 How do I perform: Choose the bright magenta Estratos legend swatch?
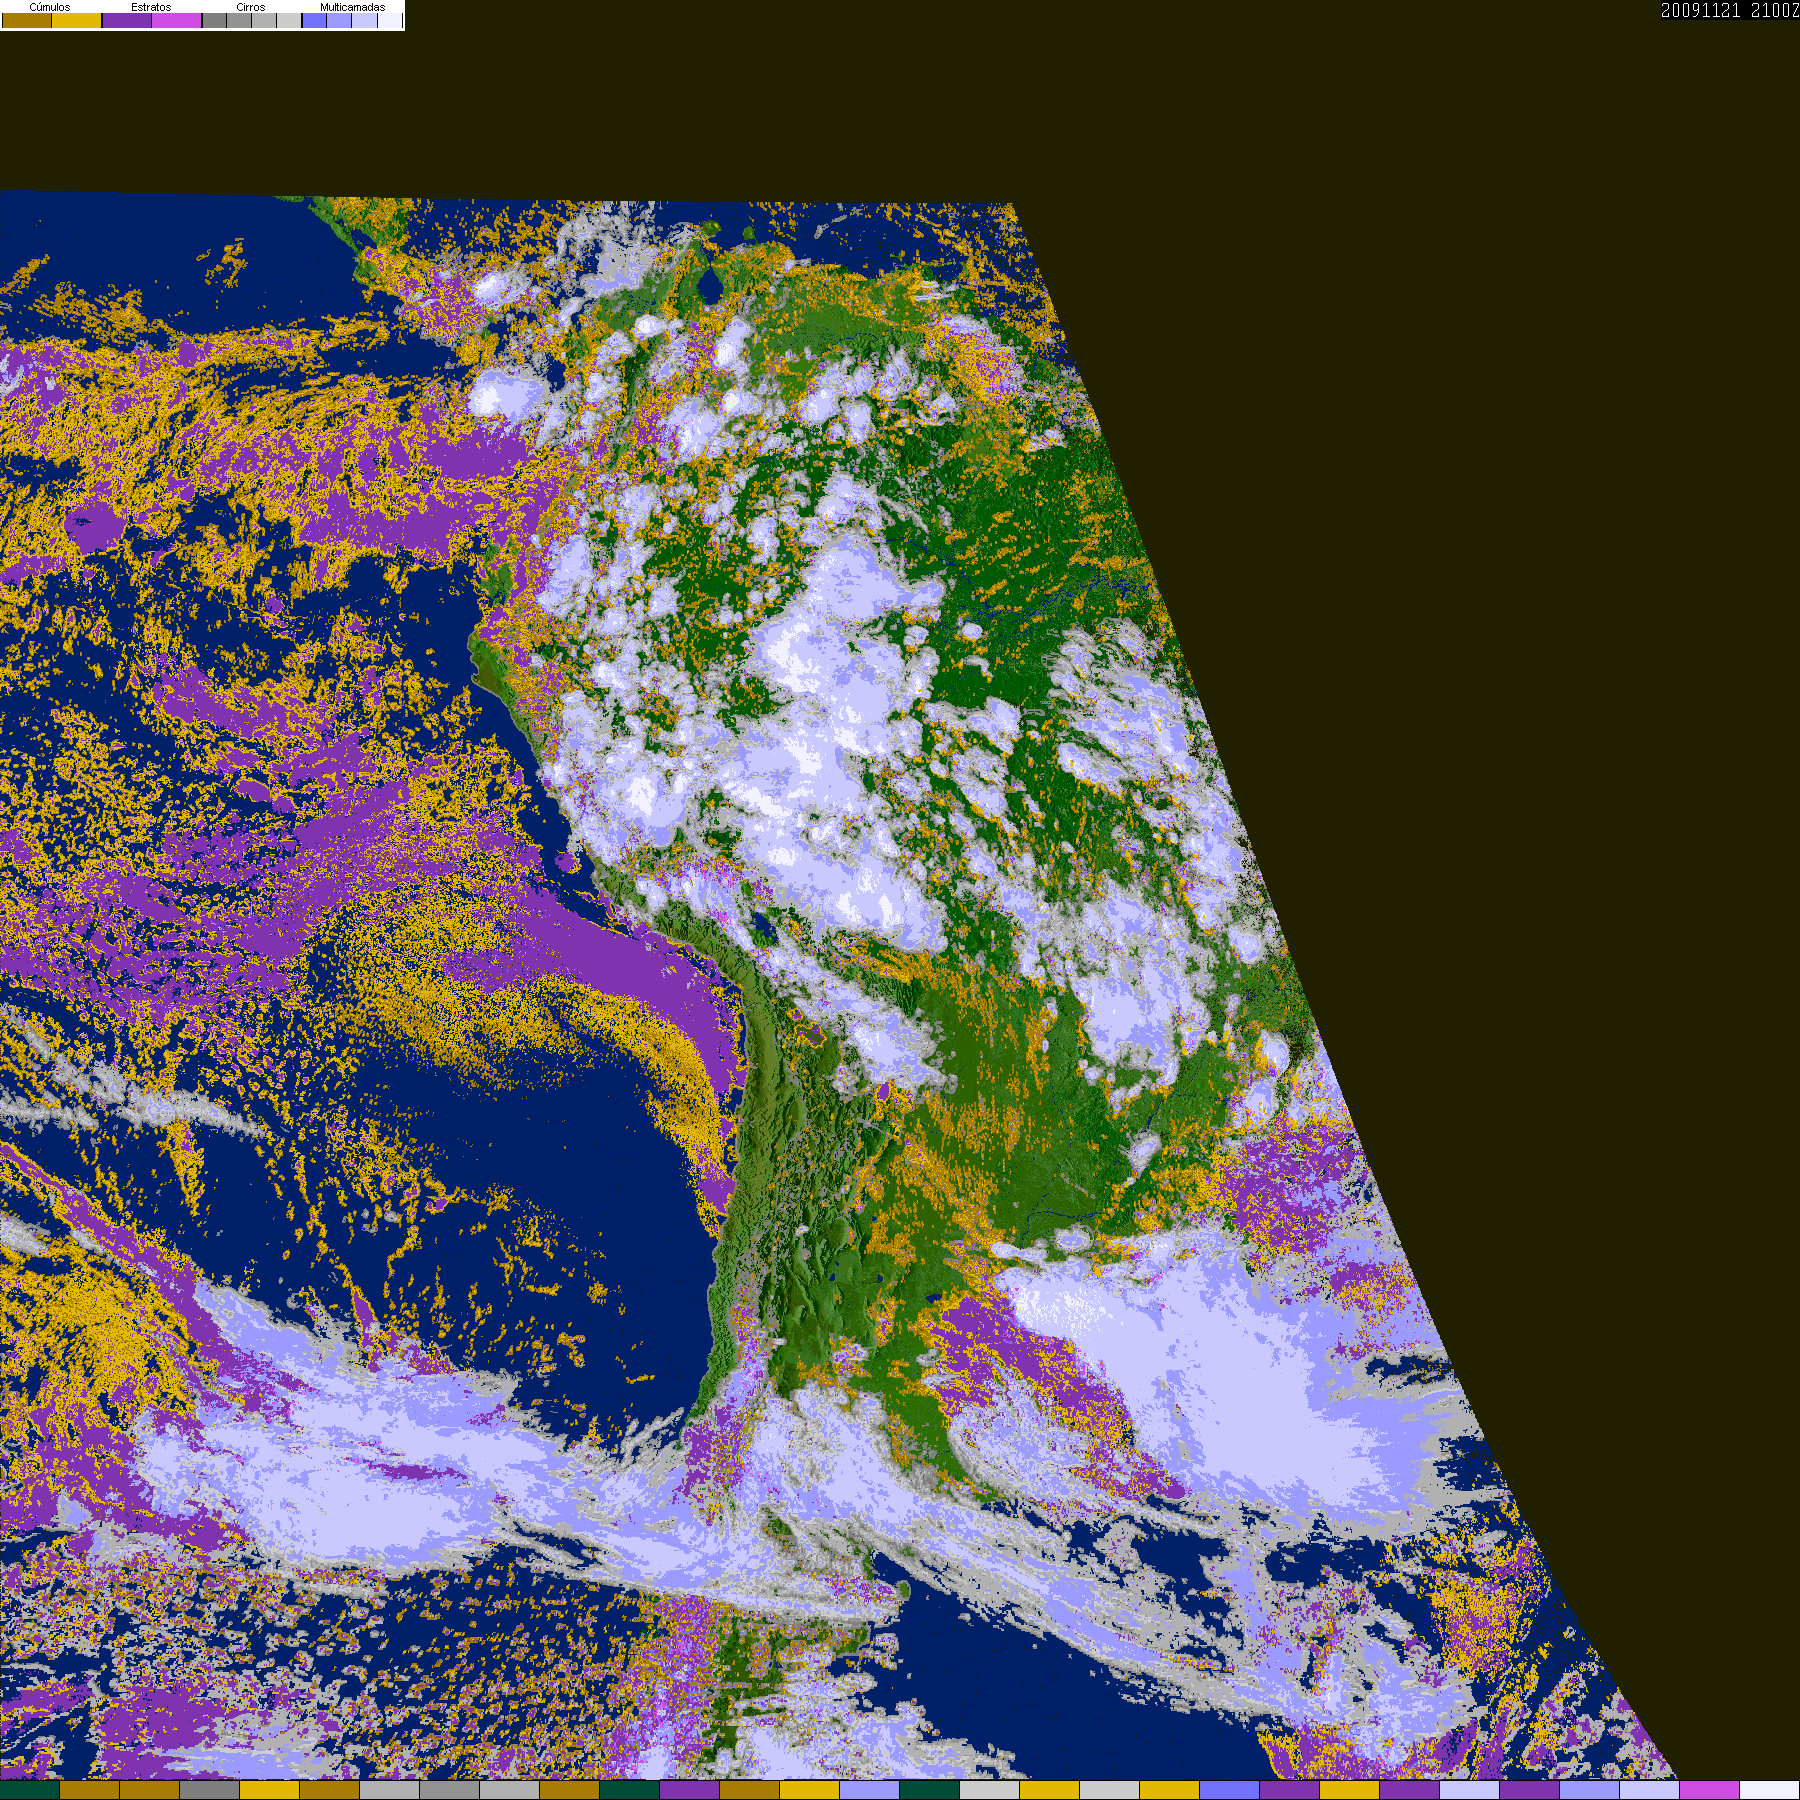click(177, 20)
